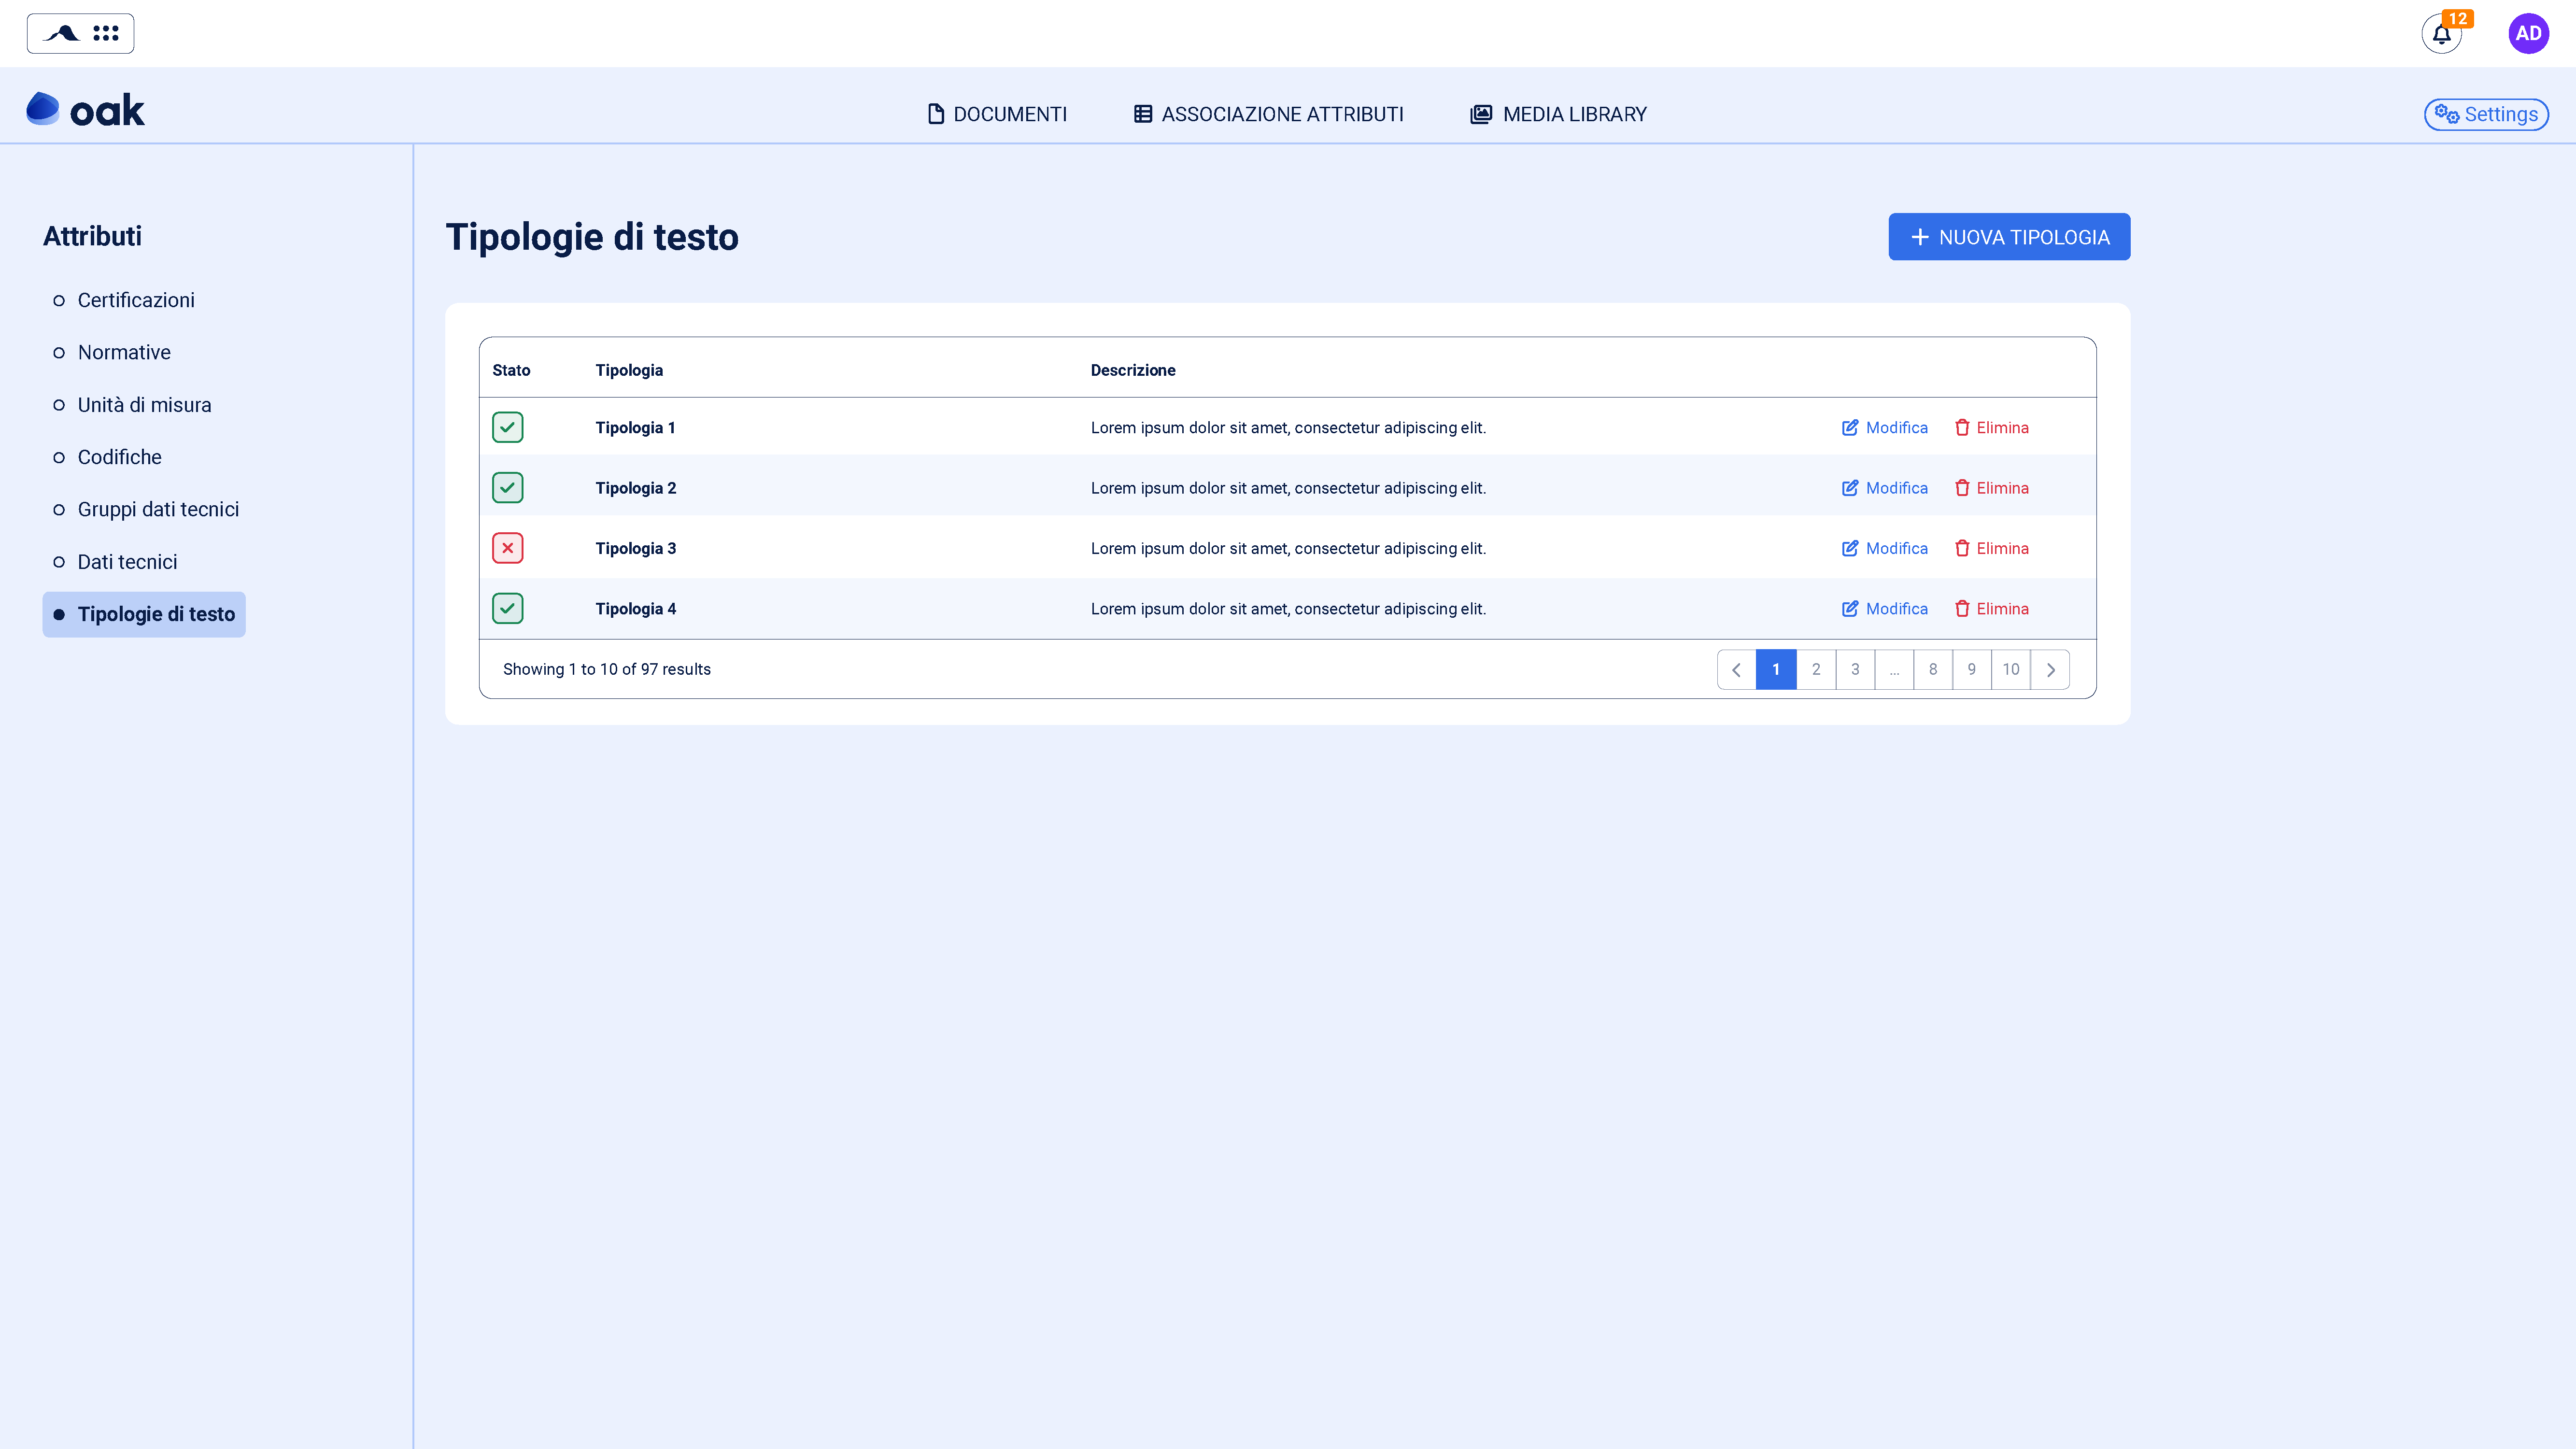Click the Media Library images icon
Image resolution: width=2576 pixels, height=1449 pixels.
pyautogui.click(x=1481, y=114)
